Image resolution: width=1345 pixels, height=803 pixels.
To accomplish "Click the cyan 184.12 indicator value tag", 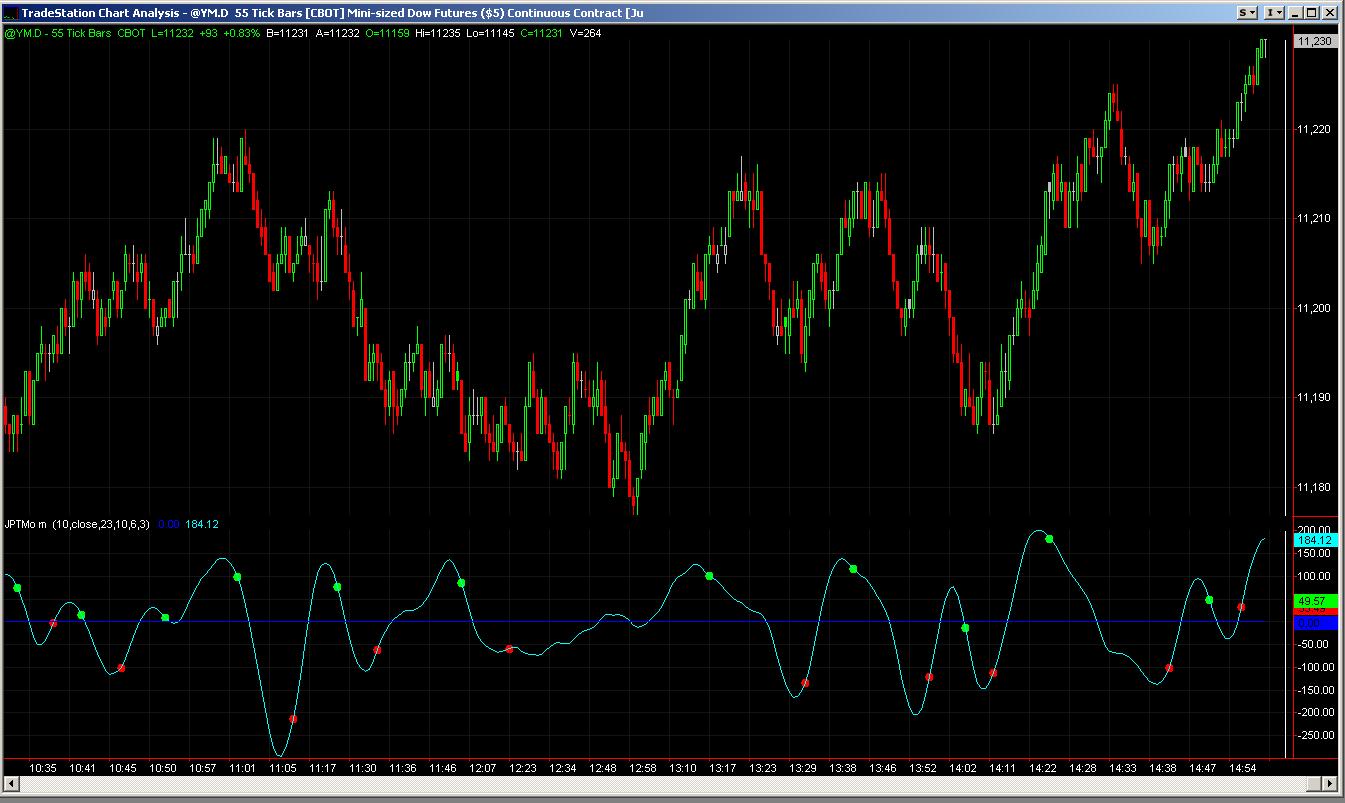I will coord(1313,540).
